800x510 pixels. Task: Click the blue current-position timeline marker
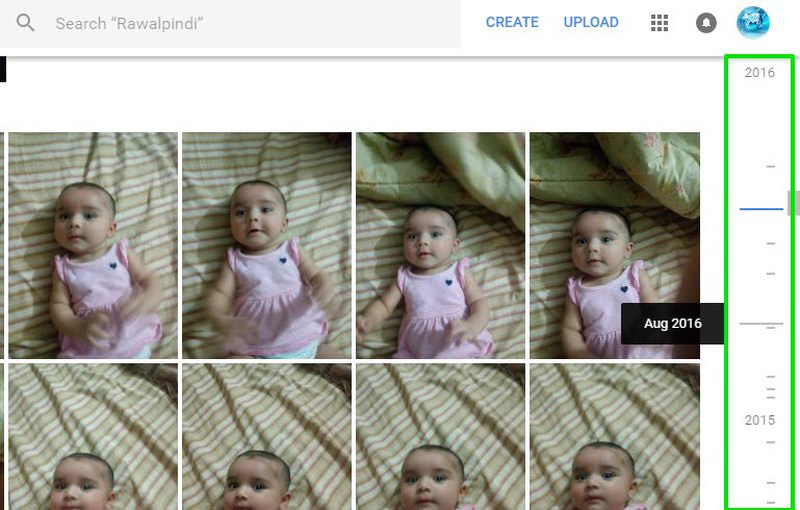click(761, 209)
